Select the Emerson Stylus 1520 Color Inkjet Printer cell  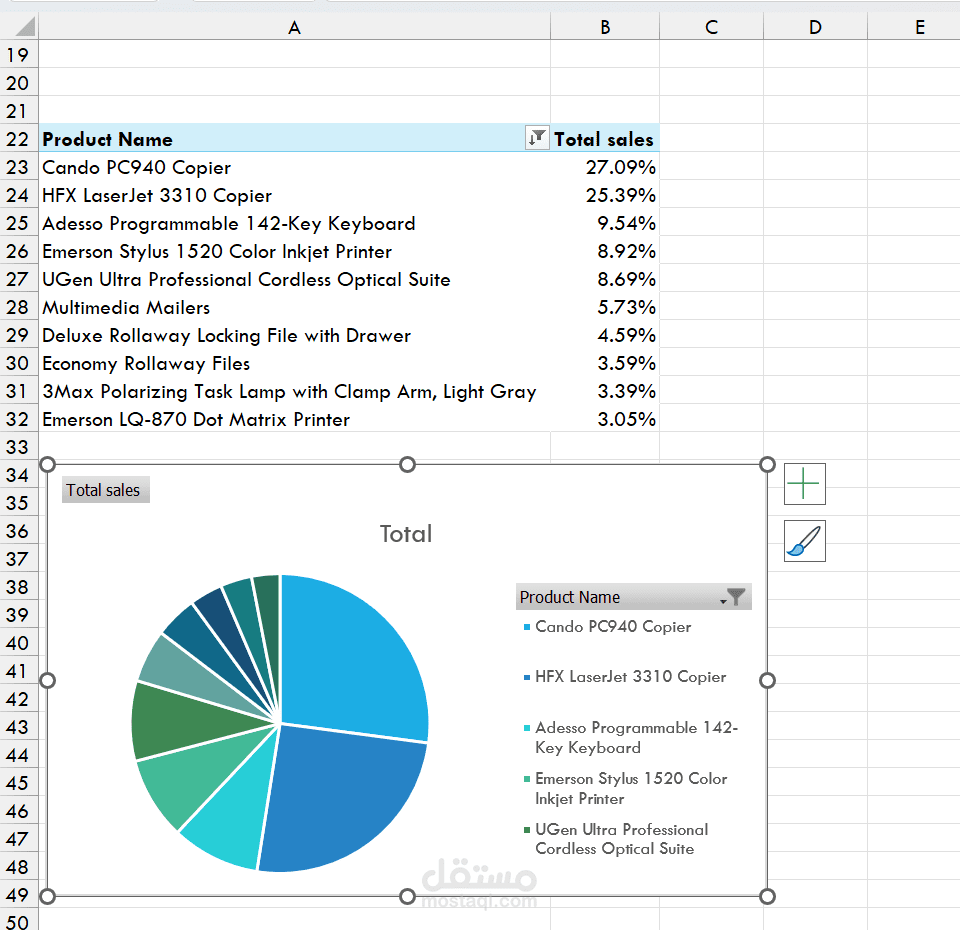pos(294,252)
